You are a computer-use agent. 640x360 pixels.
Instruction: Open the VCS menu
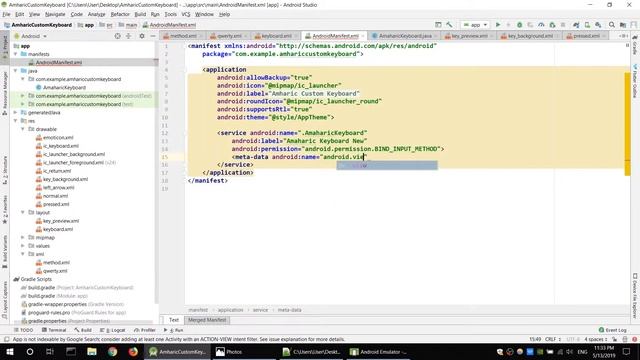(x=186, y=14)
